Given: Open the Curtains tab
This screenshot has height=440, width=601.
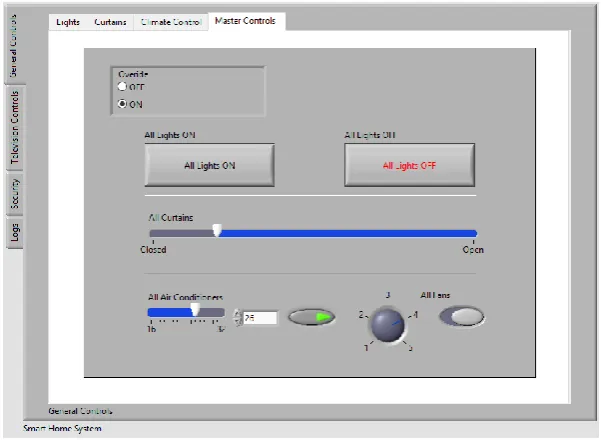Looking at the screenshot, I should tap(110, 22).
